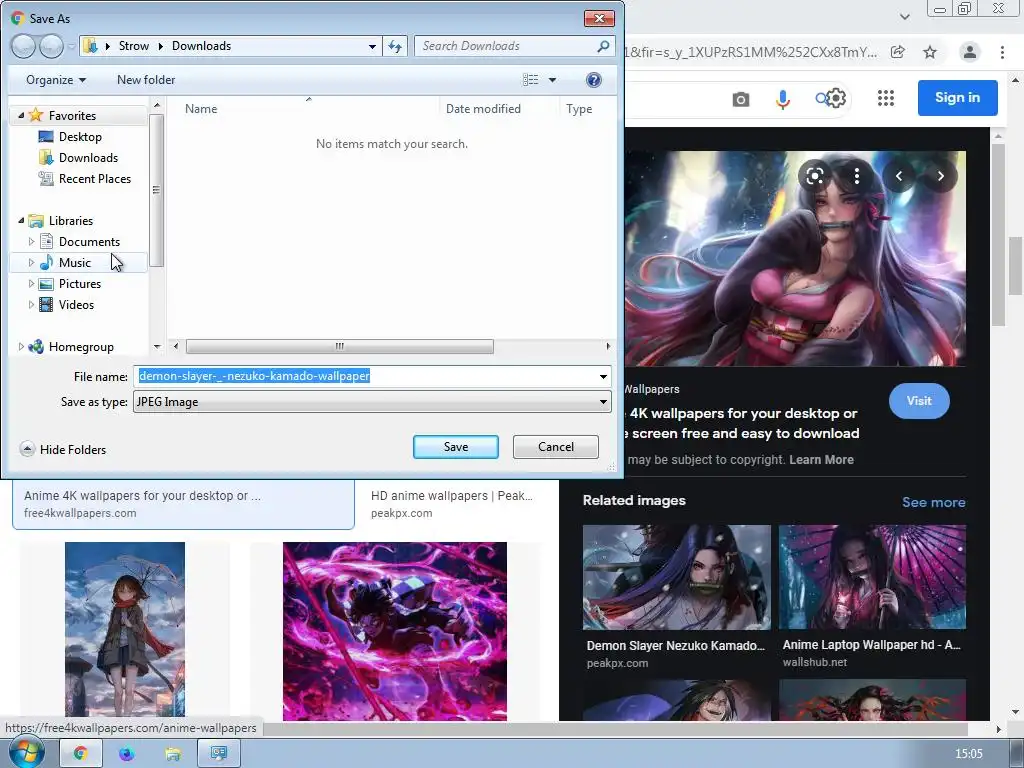Viewport: 1024px width, 768px height.
Task: Bookmark the page with the star icon
Action: (930, 52)
